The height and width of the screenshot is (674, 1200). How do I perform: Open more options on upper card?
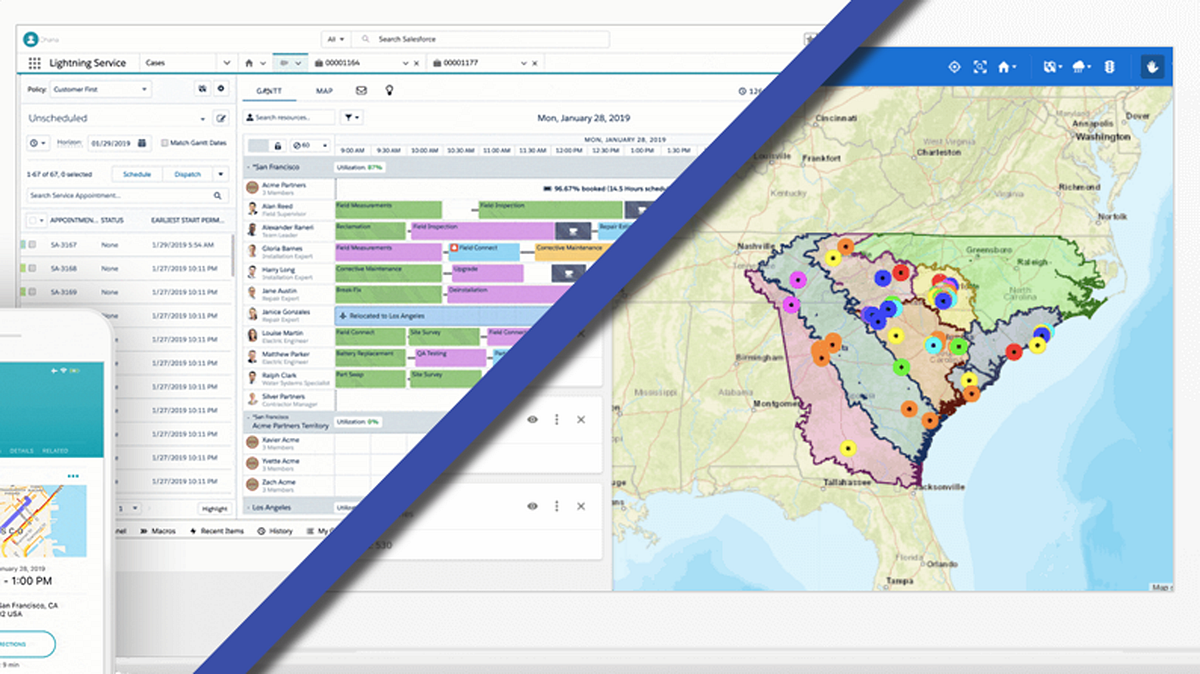[x=557, y=420]
